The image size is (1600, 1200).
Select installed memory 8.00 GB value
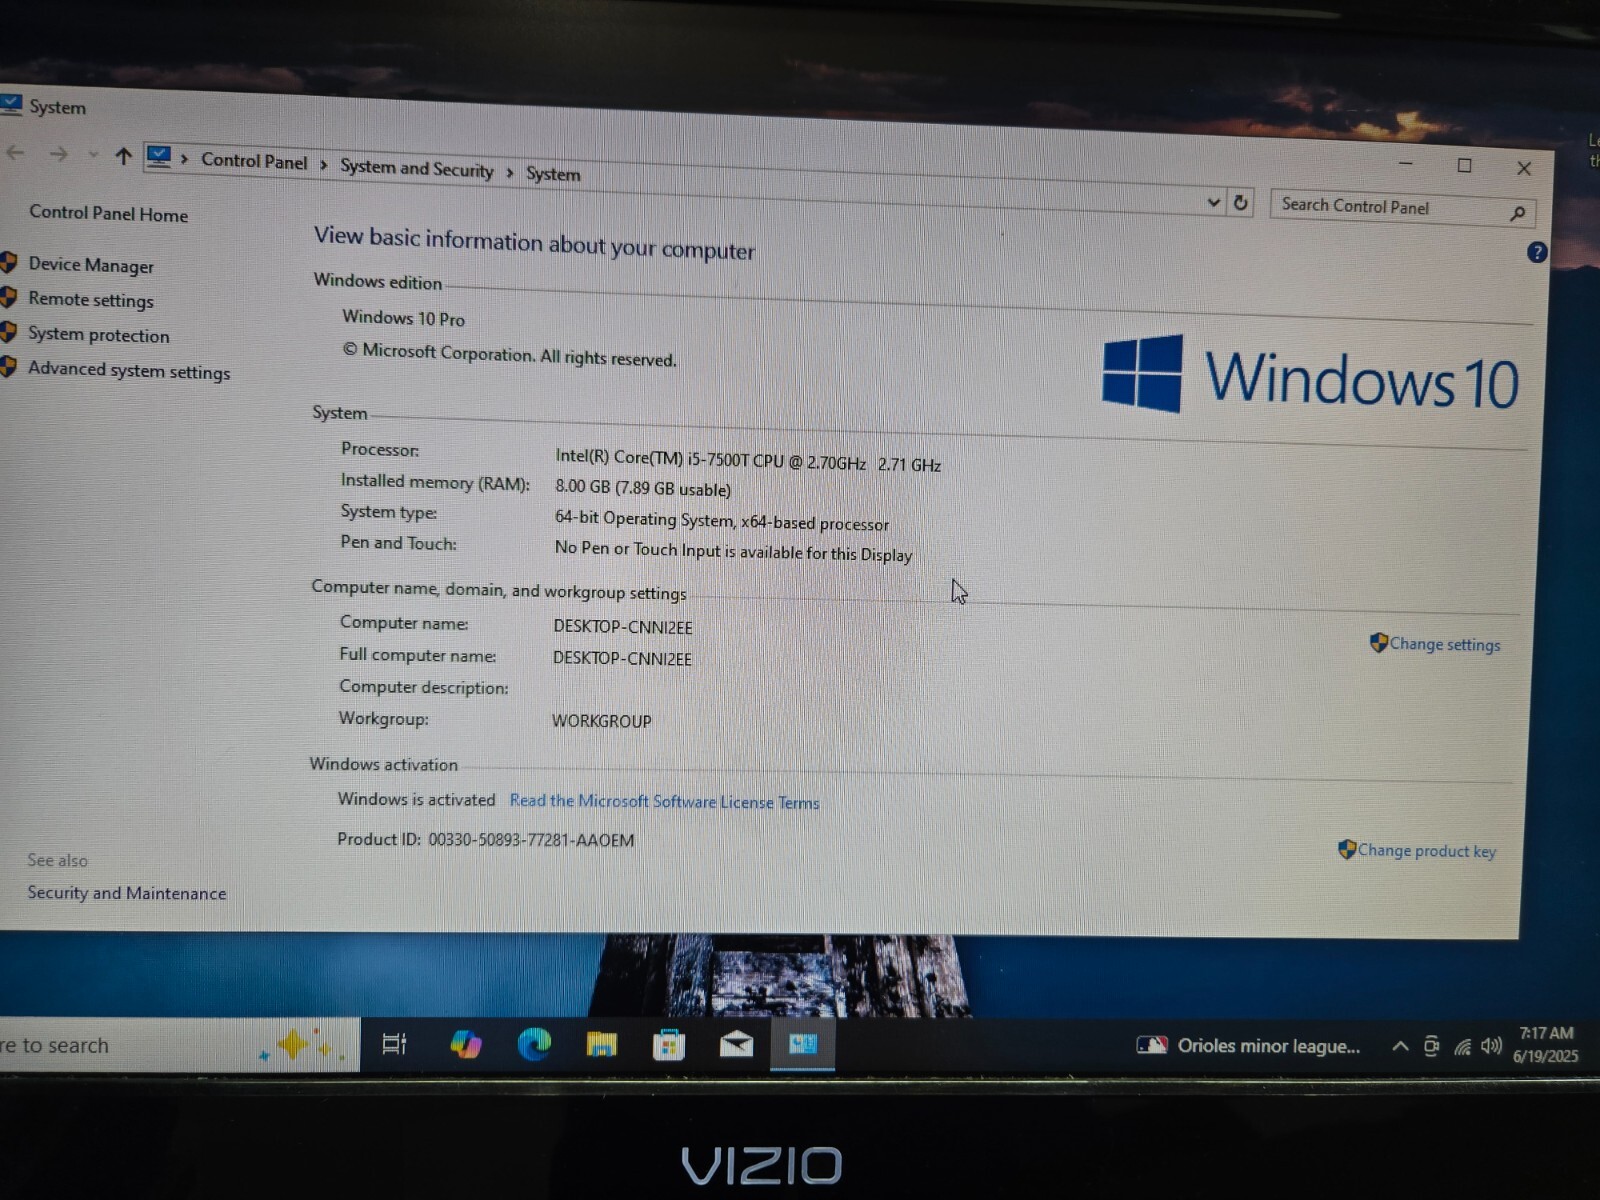click(x=643, y=488)
